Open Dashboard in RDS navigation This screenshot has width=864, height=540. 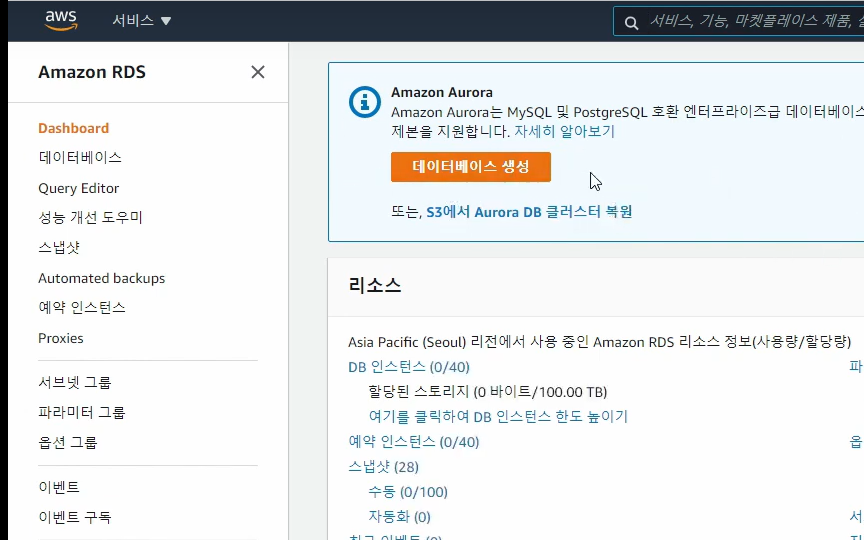[73, 128]
